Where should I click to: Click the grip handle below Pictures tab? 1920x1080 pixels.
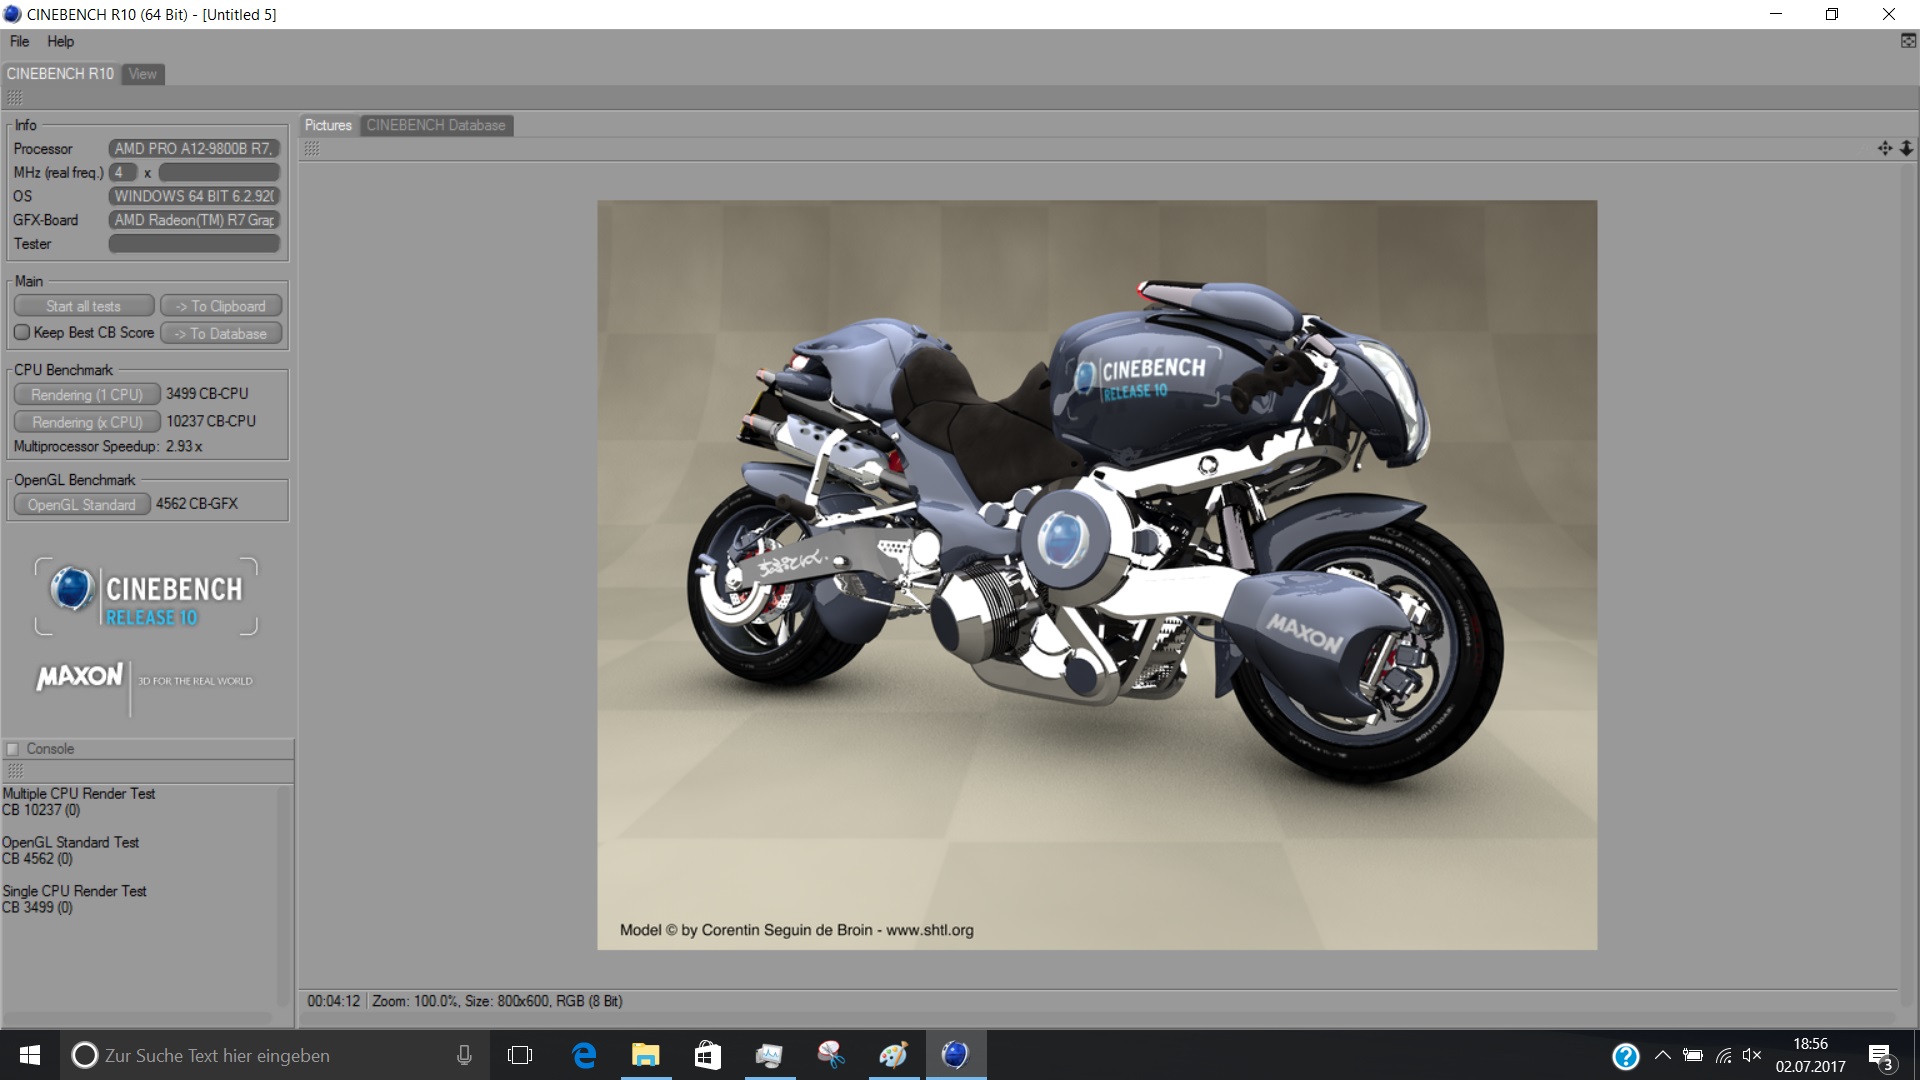coord(312,148)
